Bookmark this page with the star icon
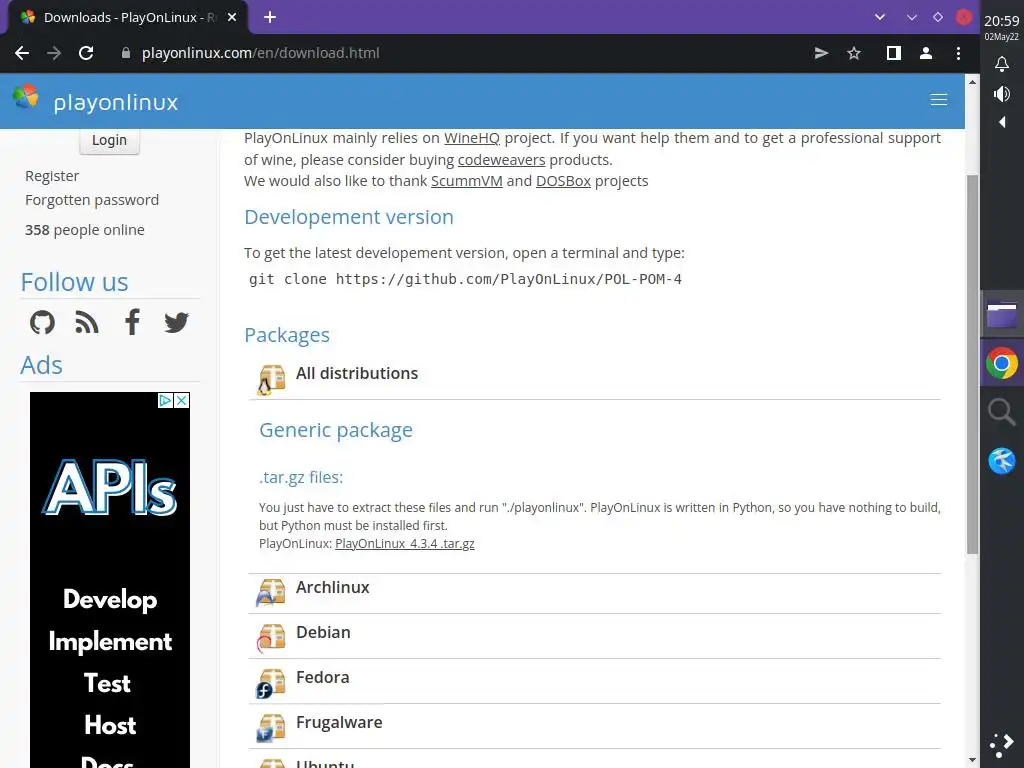Image resolution: width=1024 pixels, height=768 pixels. [854, 53]
